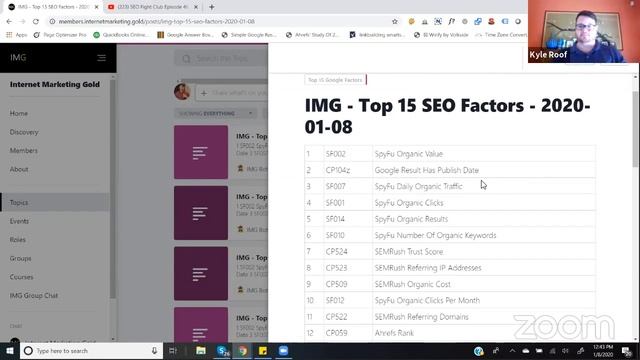Click the address bar URL
Image resolution: width=640 pixels, height=360 pixels.
pyautogui.click(x=157, y=21)
